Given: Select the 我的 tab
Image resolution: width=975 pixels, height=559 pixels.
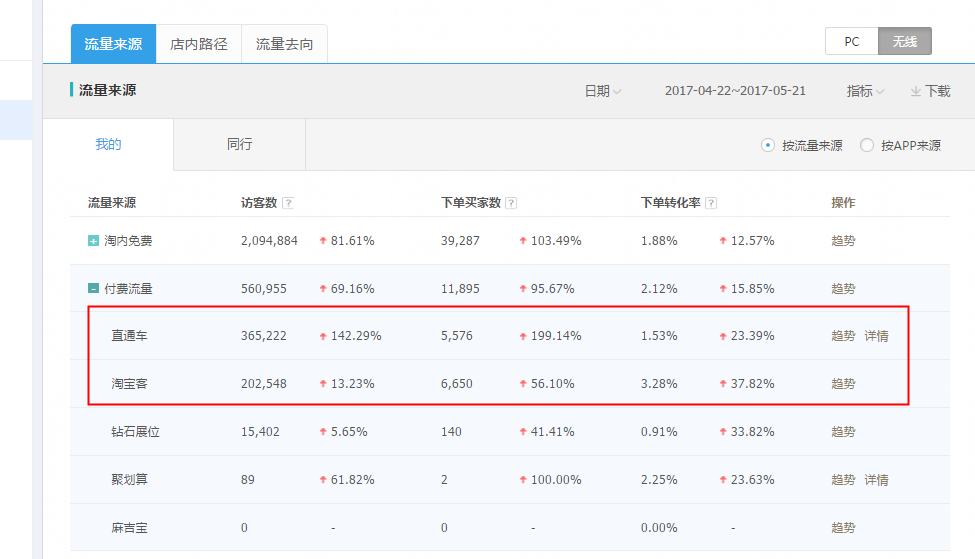Looking at the screenshot, I should (x=108, y=144).
